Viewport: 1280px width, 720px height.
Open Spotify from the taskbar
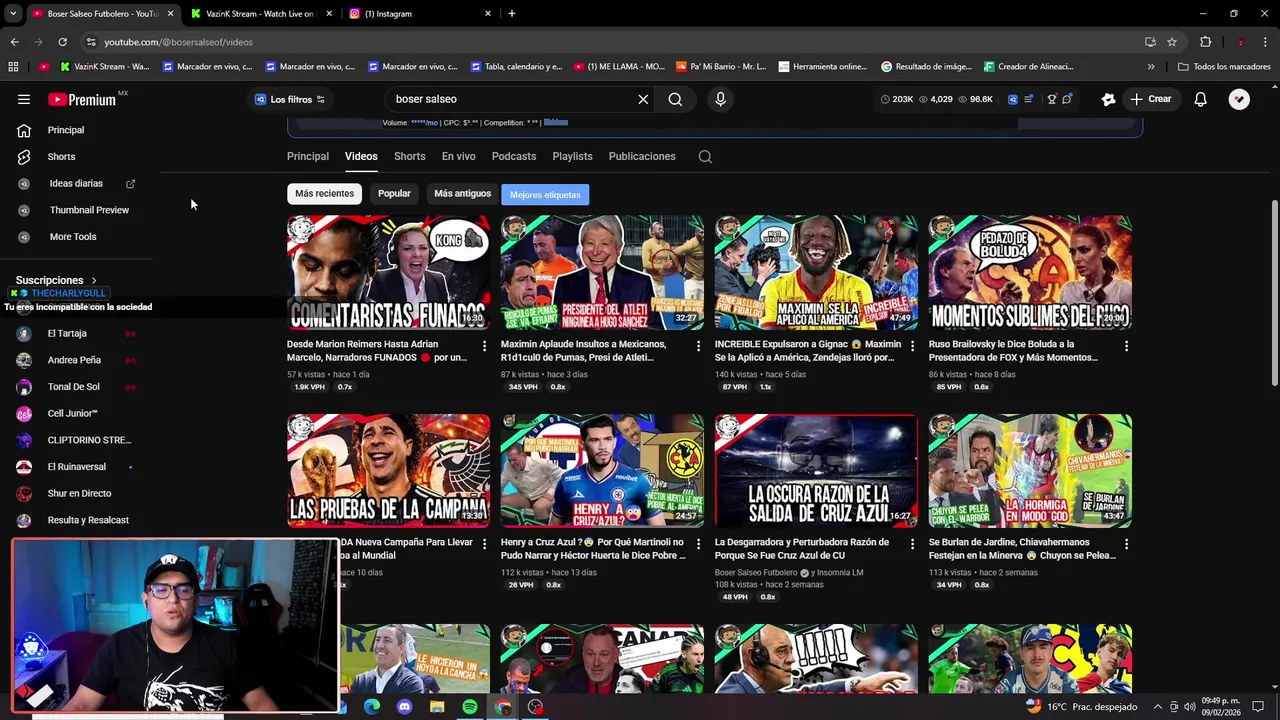pyautogui.click(x=470, y=707)
